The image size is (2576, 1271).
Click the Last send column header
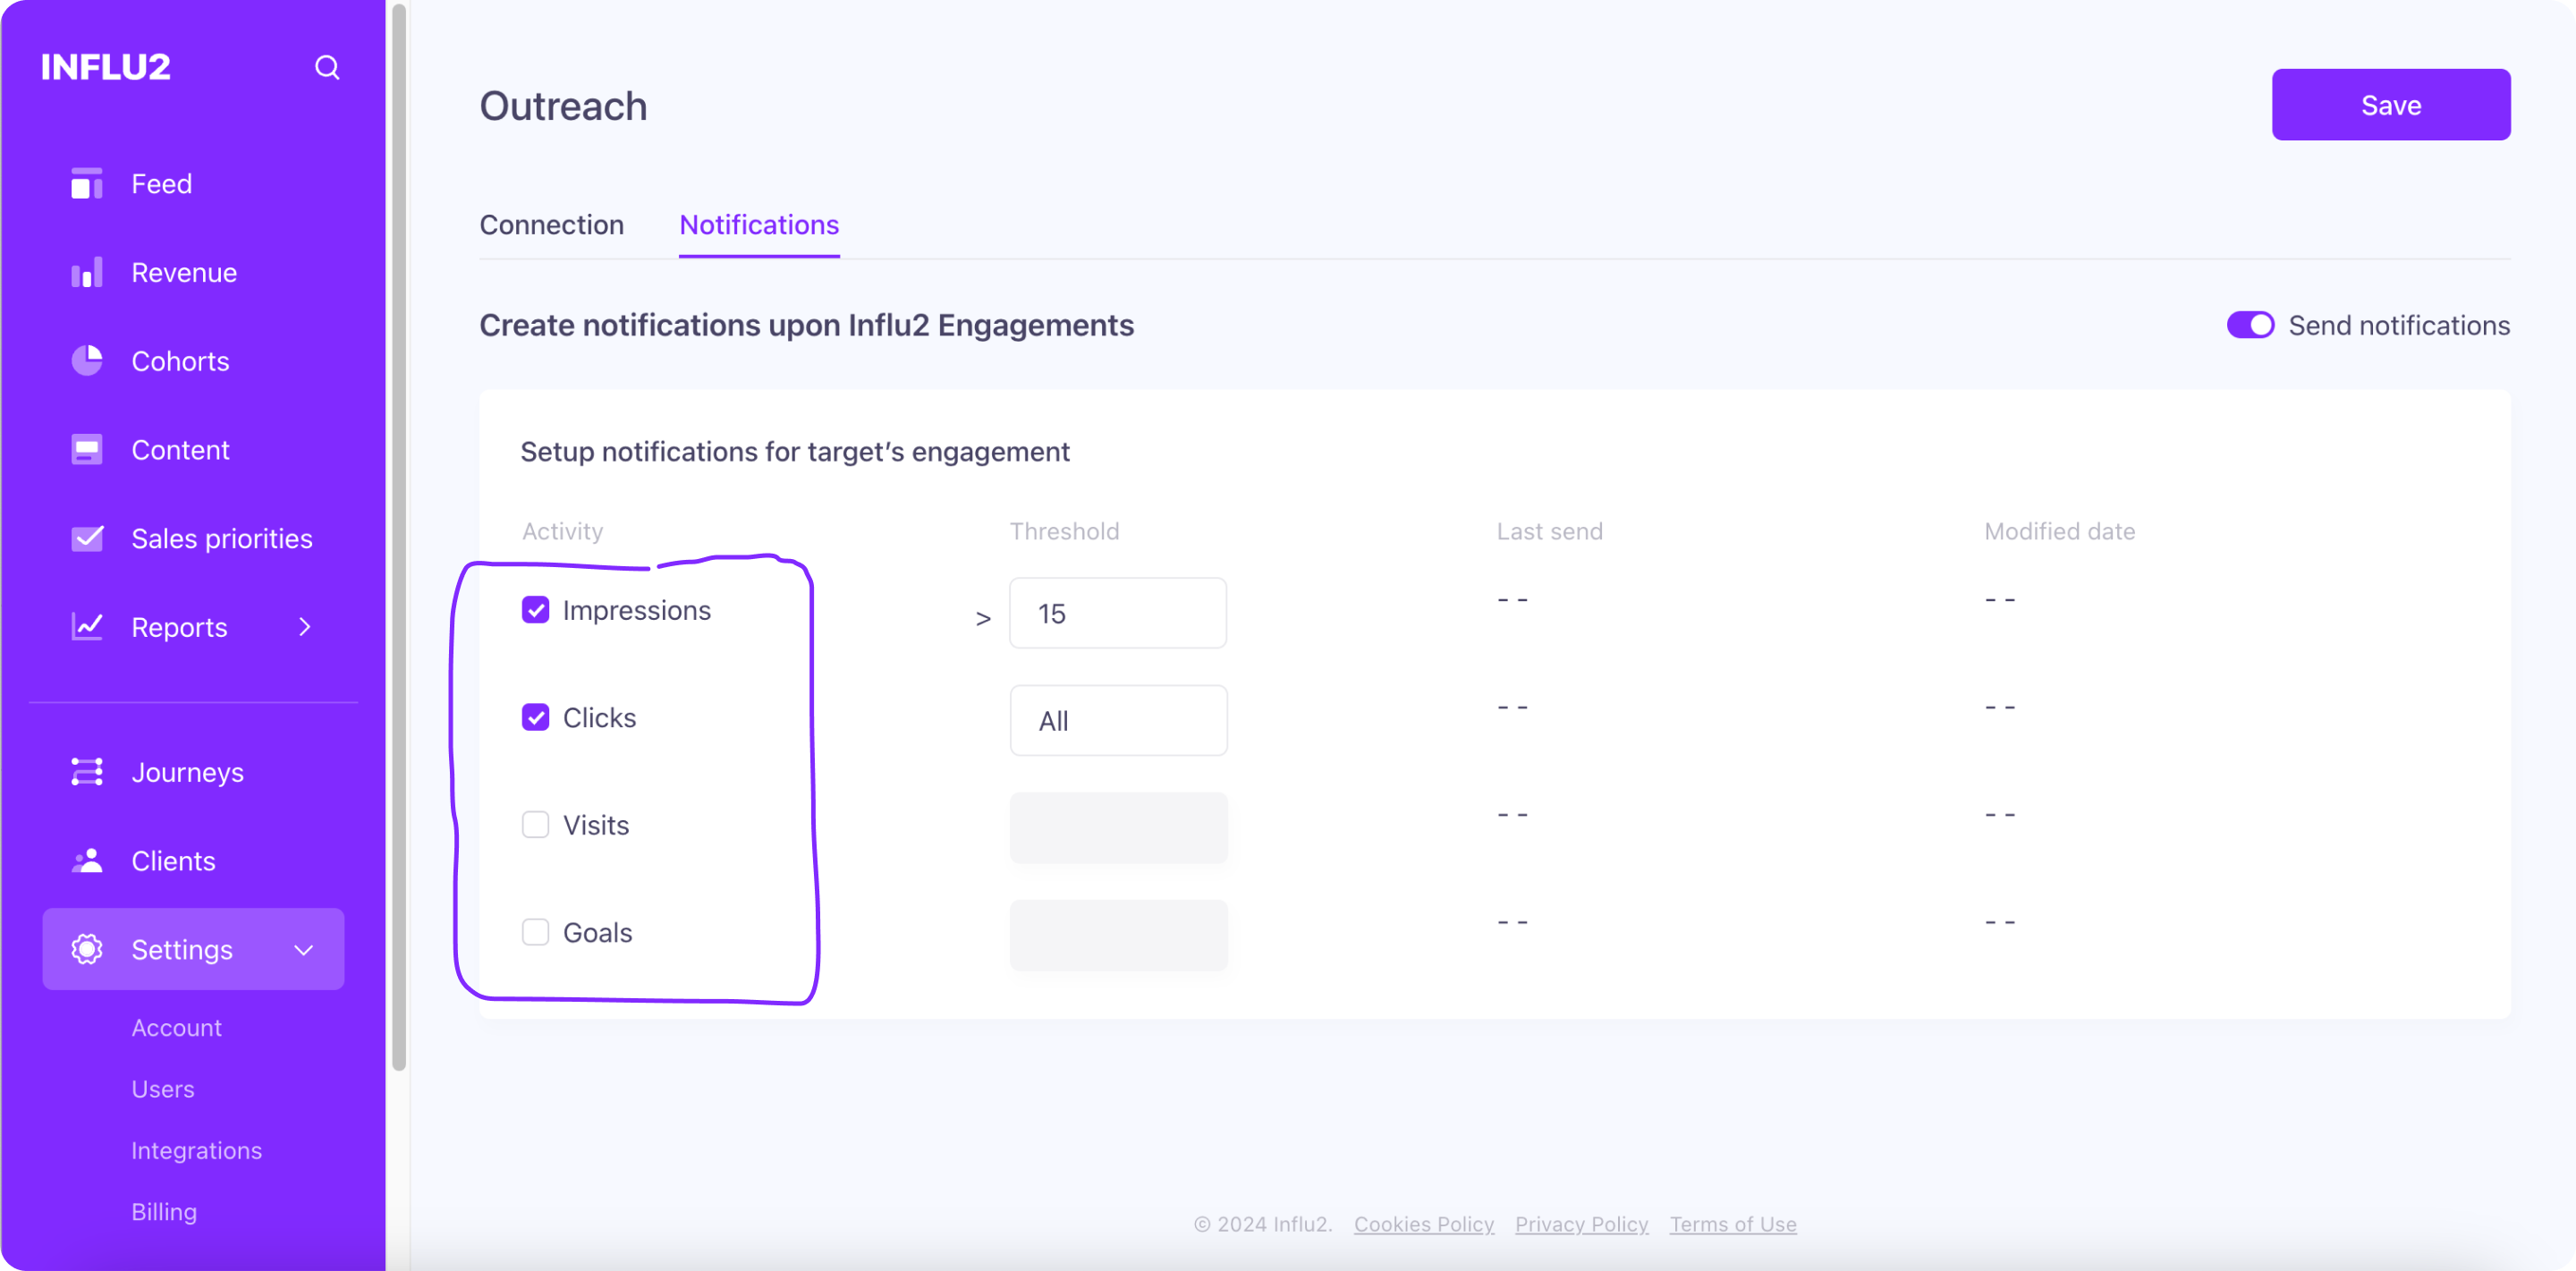point(1549,531)
